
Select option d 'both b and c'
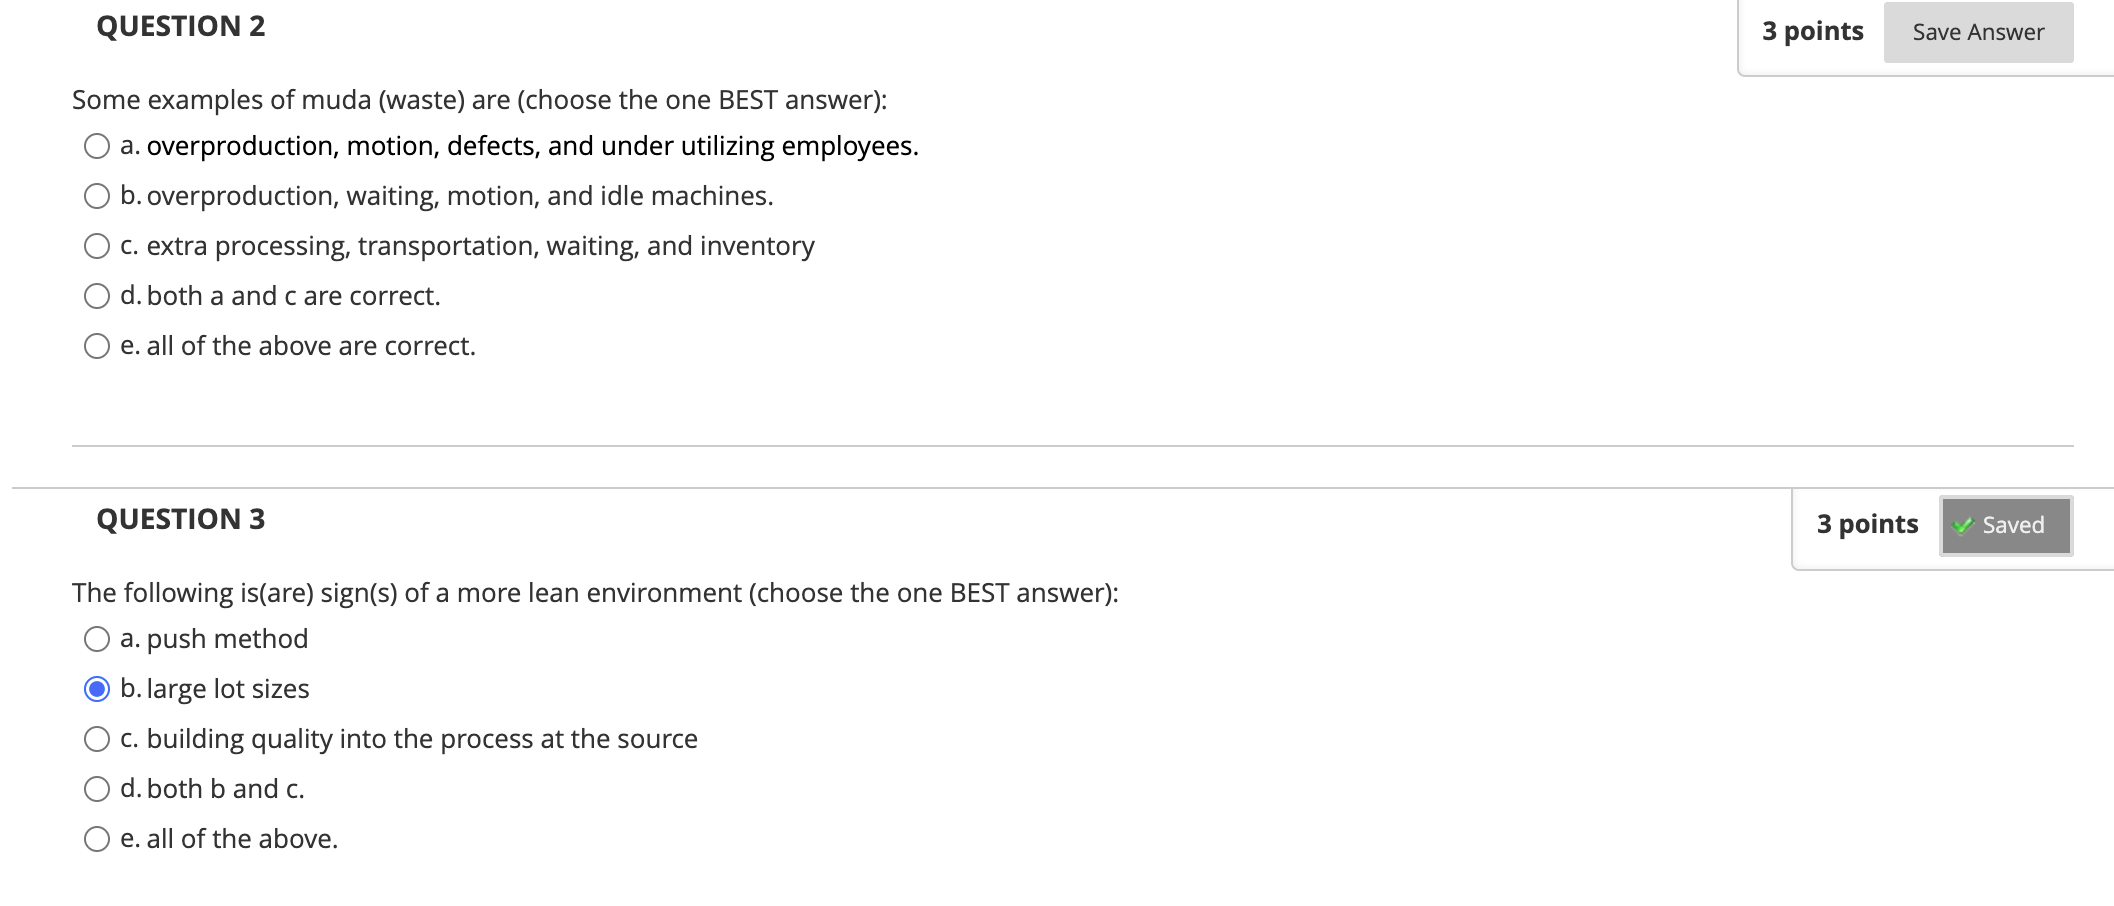(95, 788)
